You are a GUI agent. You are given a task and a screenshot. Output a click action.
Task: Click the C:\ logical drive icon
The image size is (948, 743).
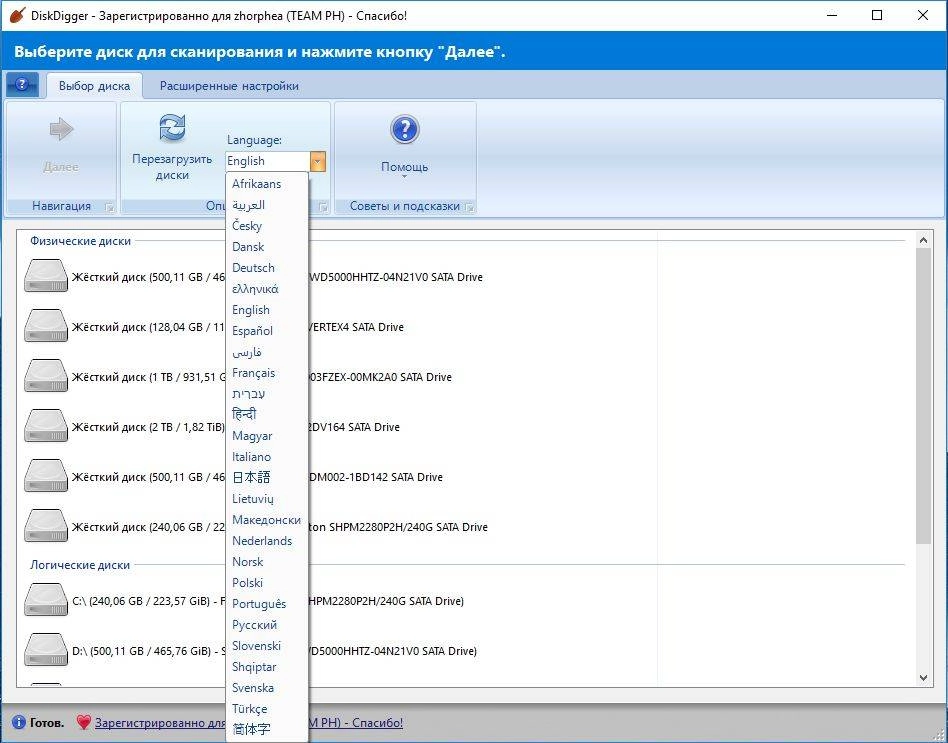tap(46, 601)
